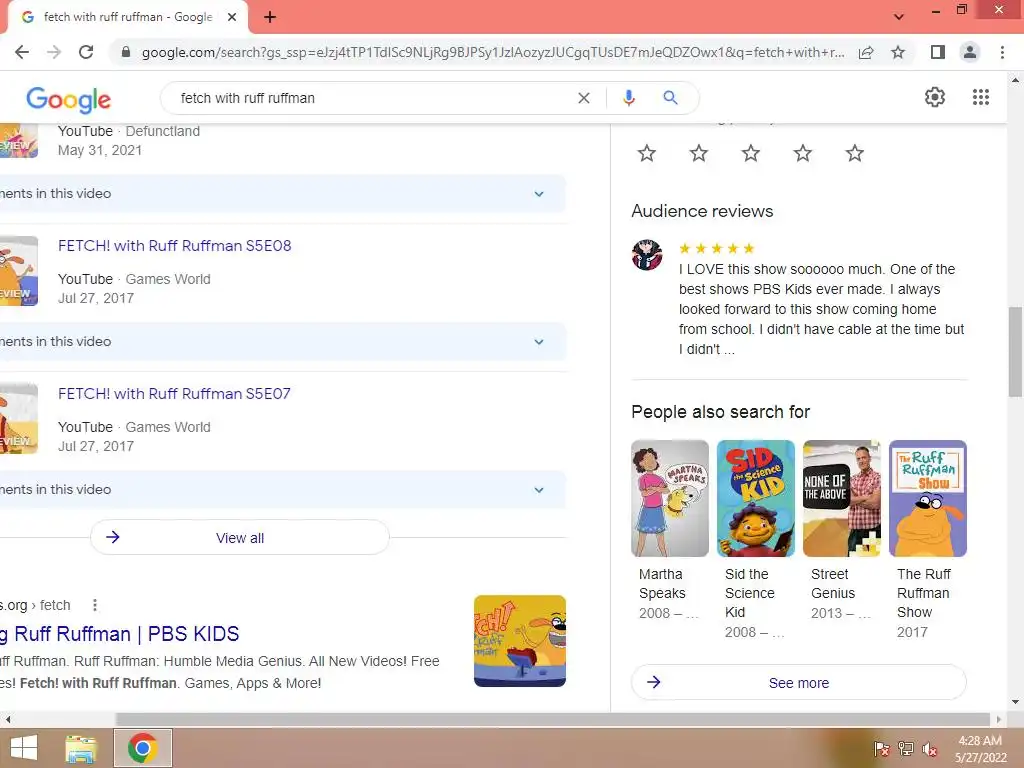The width and height of the screenshot is (1024, 768).
Task: Click into the Google search field
Action: (x=372, y=98)
